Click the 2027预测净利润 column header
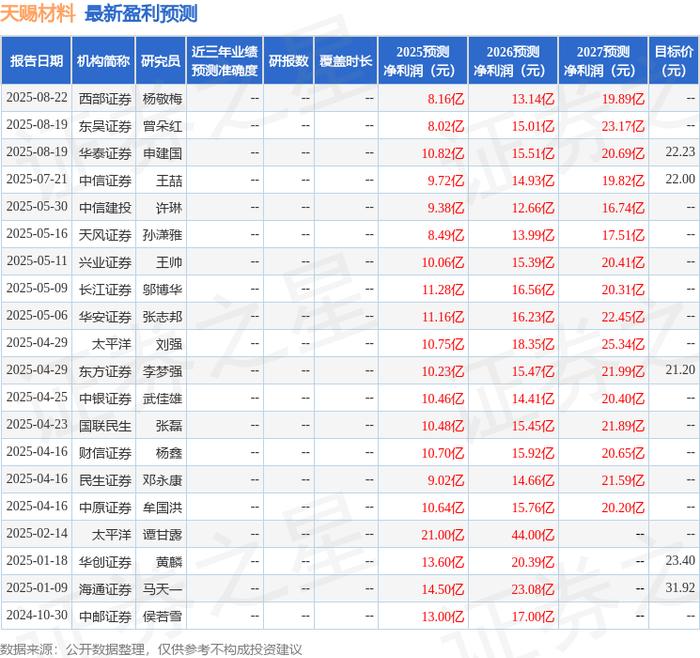The height and width of the screenshot is (658, 700). click(x=603, y=61)
